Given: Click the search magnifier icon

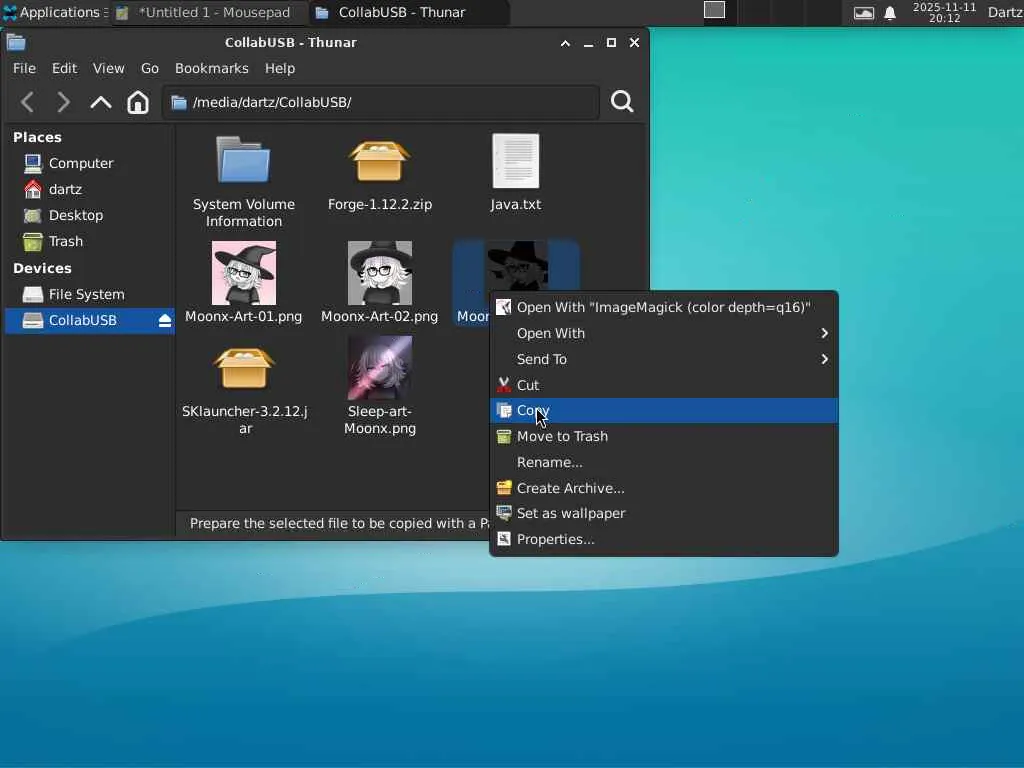Looking at the screenshot, I should (622, 101).
